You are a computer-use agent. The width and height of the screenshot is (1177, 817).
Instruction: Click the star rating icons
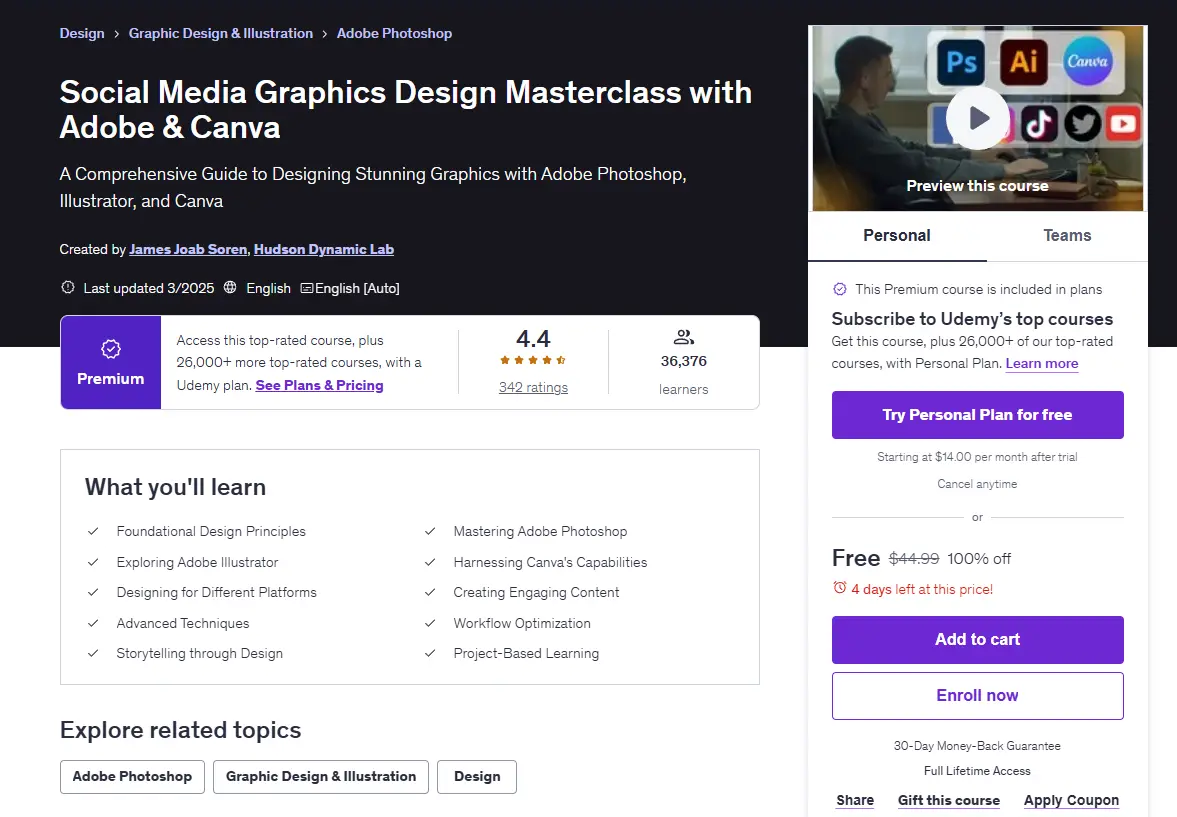(533, 360)
